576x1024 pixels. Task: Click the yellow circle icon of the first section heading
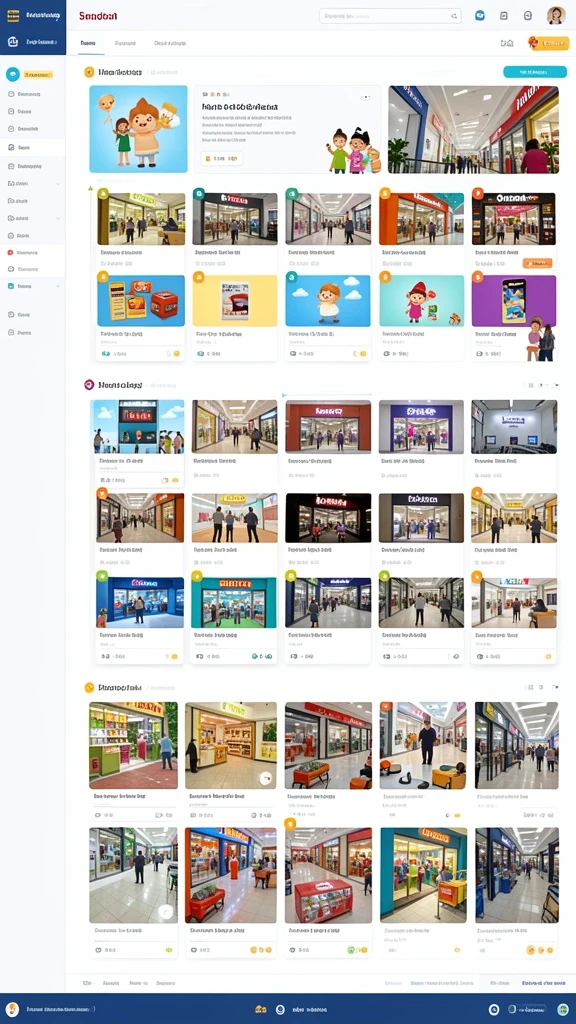pyautogui.click(x=89, y=72)
